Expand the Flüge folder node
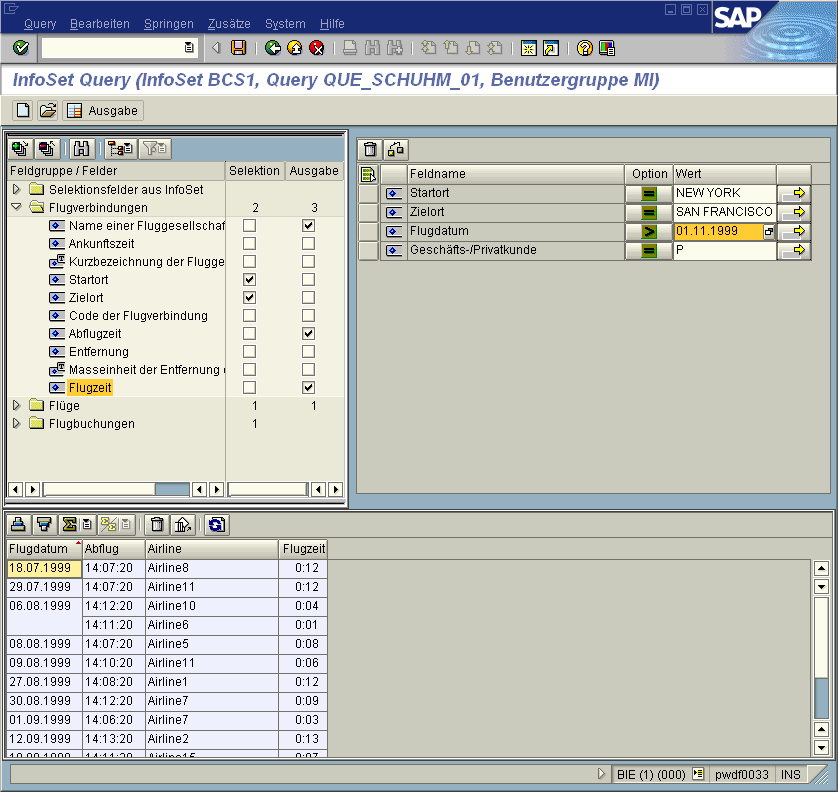The width and height of the screenshot is (838, 792). [x=16, y=406]
